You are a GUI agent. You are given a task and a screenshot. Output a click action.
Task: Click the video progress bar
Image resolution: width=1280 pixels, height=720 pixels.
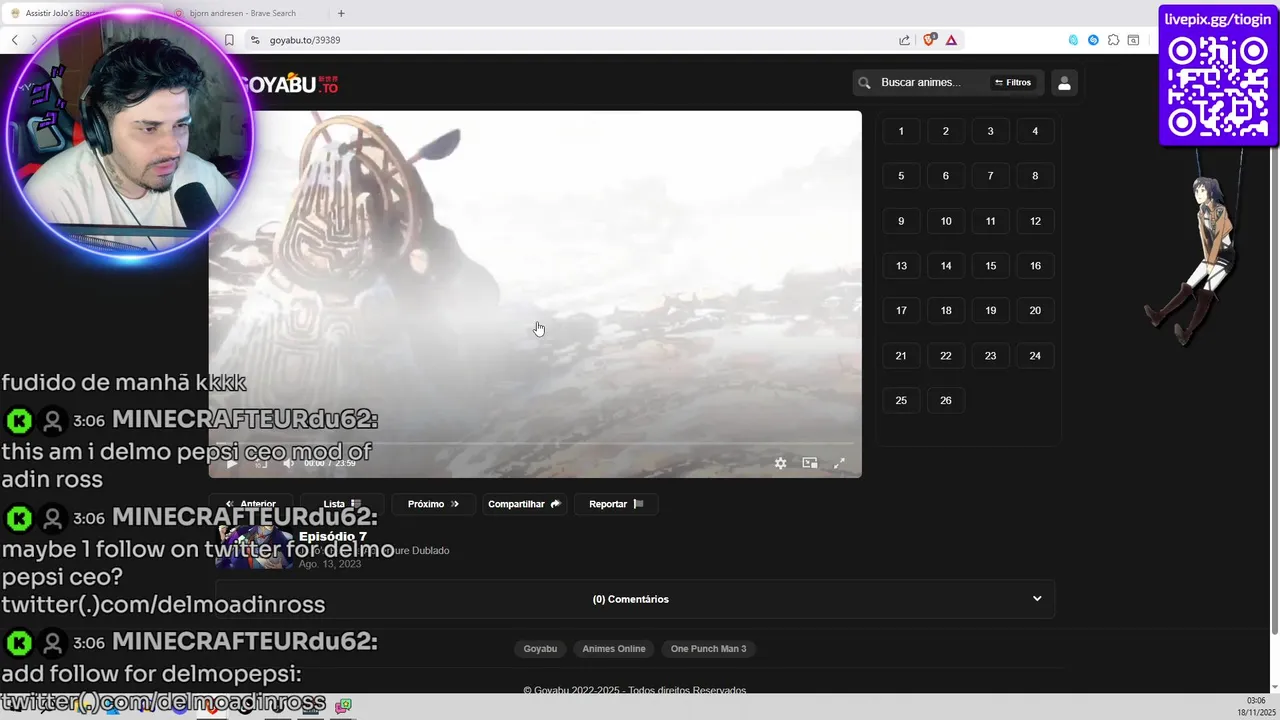point(535,443)
